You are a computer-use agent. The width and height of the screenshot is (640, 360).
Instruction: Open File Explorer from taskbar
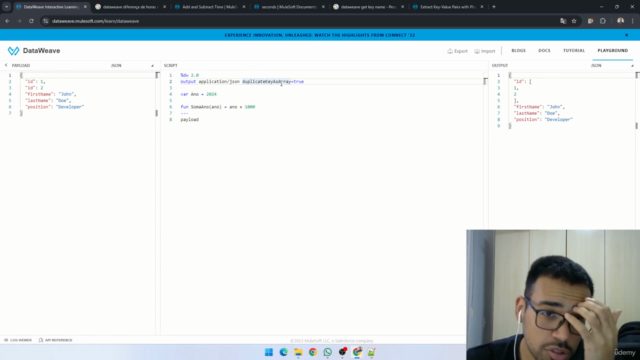pos(298,352)
